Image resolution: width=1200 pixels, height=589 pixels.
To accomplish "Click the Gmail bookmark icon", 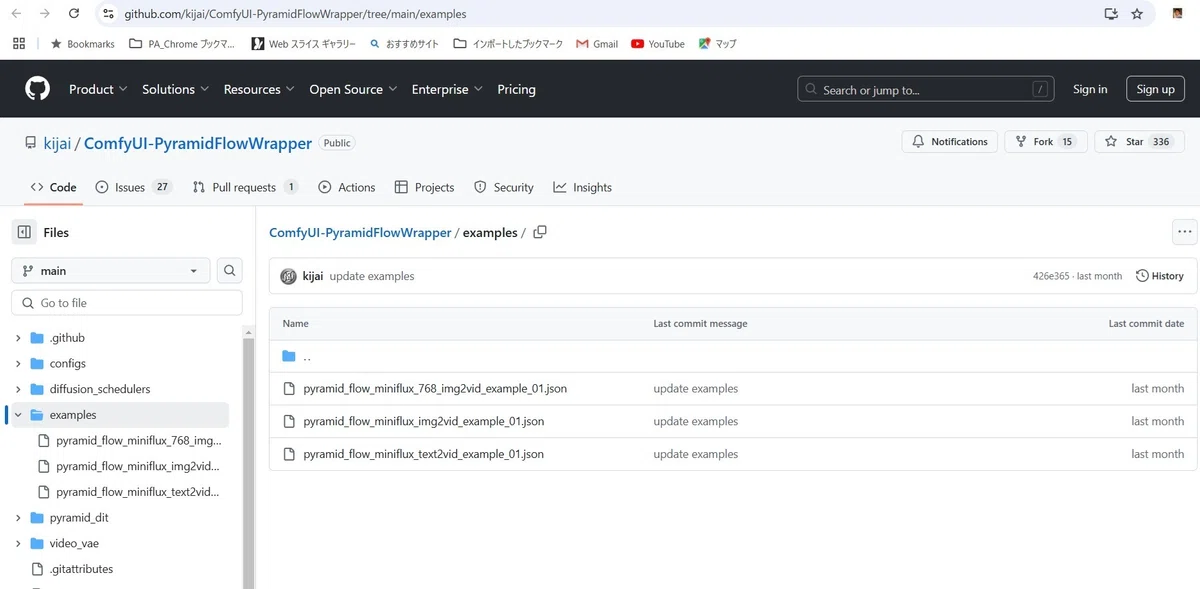I will point(582,44).
